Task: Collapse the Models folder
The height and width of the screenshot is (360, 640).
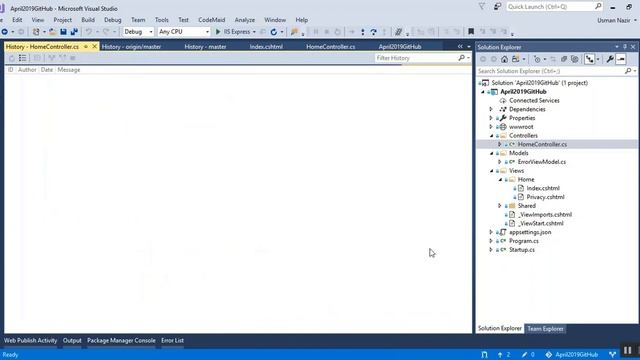Action: point(491,153)
